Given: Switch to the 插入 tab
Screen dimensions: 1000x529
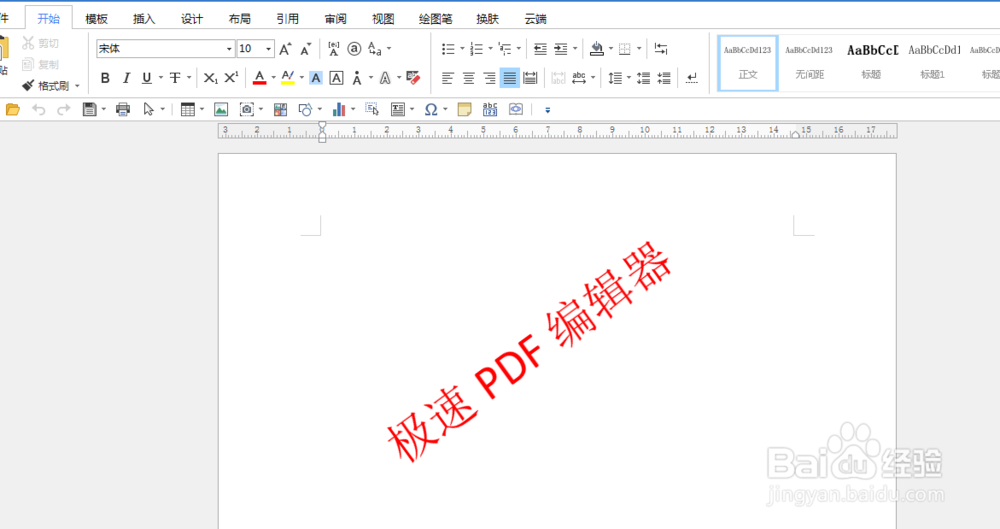Looking at the screenshot, I should point(144,19).
